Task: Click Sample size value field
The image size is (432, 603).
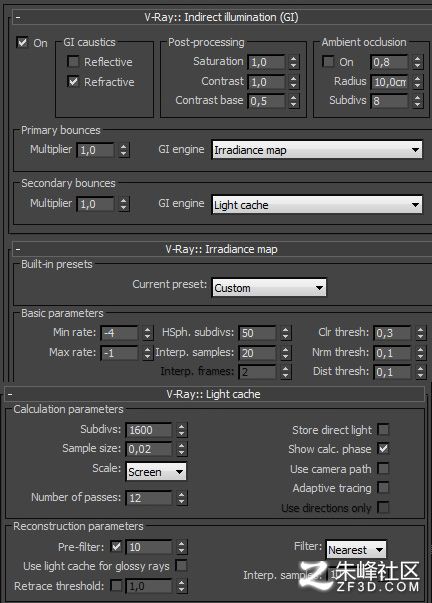Action: (149, 449)
